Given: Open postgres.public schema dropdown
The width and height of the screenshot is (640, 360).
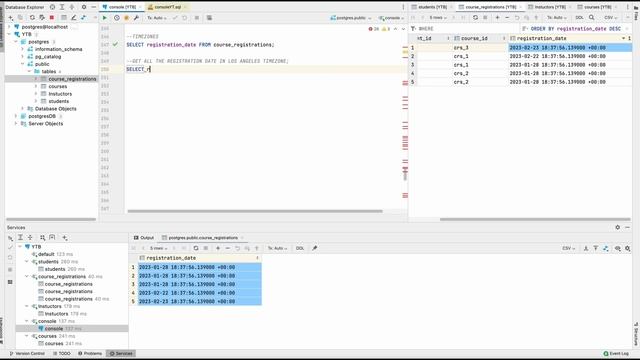Looking at the screenshot, I should click(x=351, y=18).
